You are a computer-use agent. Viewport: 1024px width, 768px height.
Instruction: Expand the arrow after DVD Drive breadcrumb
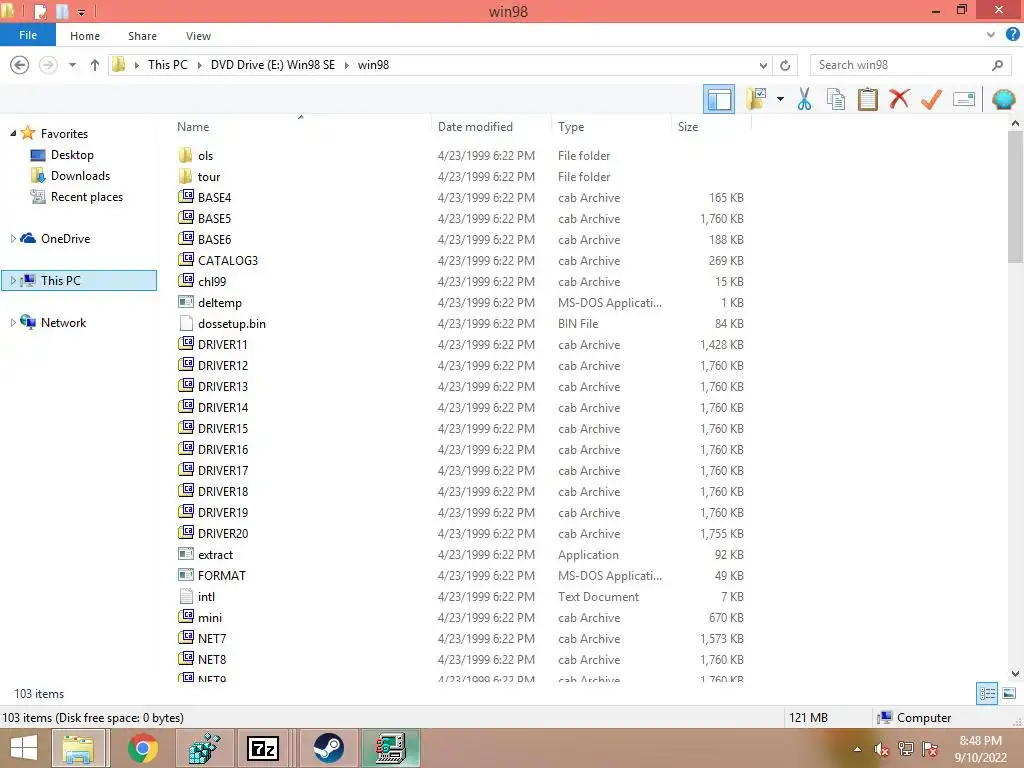pyautogui.click(x=347, y=65)
